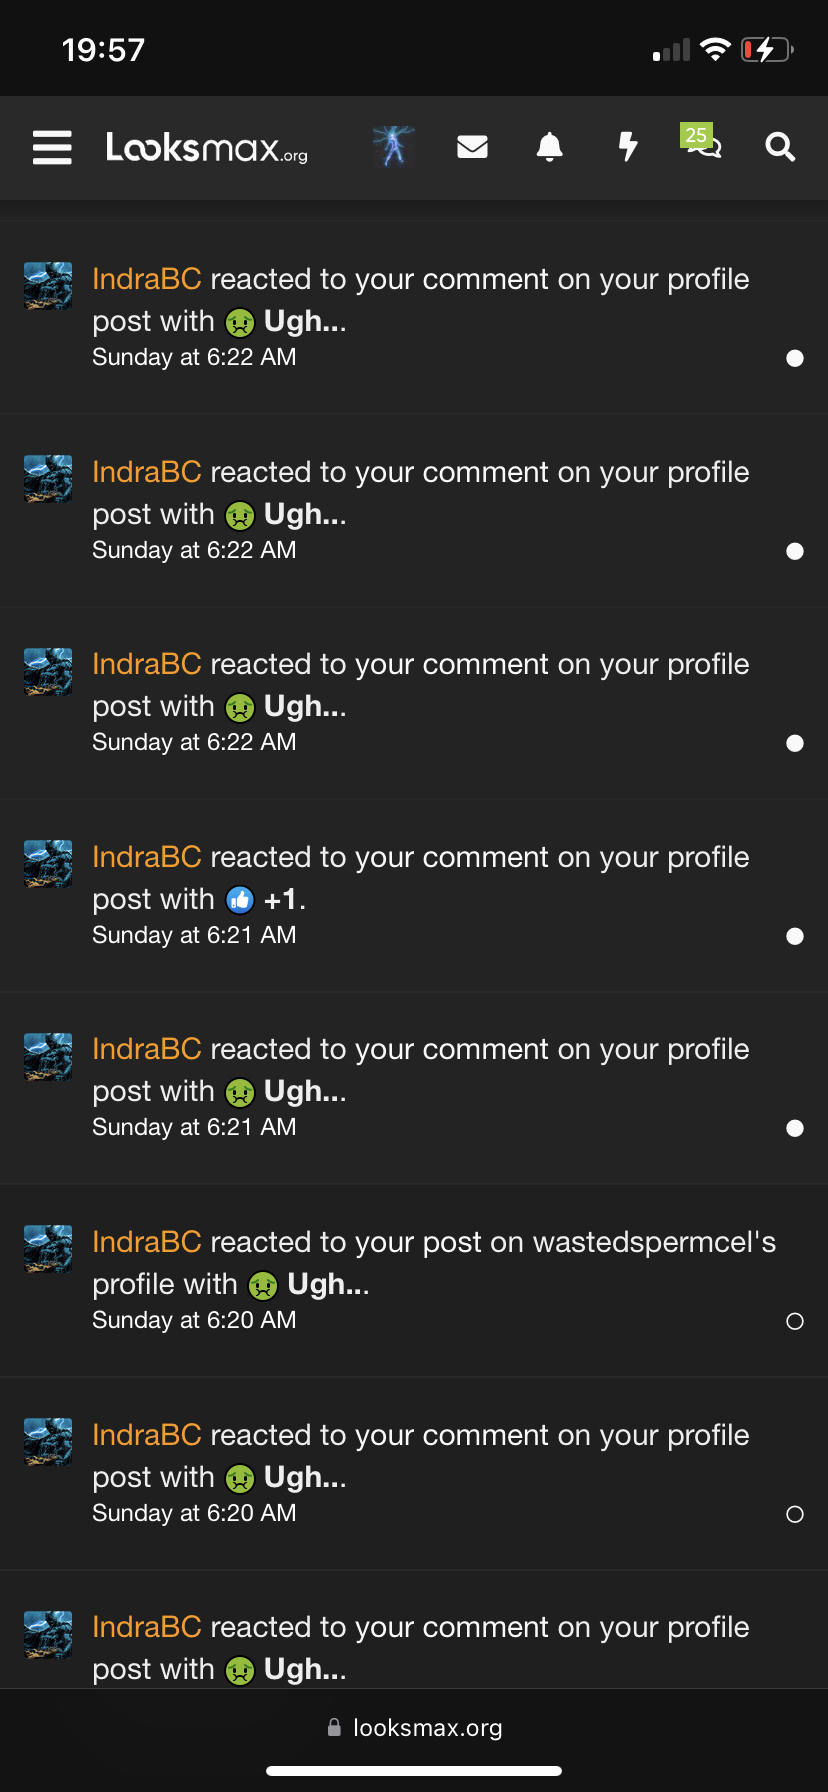
Task: Open chat icon with 25 badge
Action: click(x=703, y=146)
